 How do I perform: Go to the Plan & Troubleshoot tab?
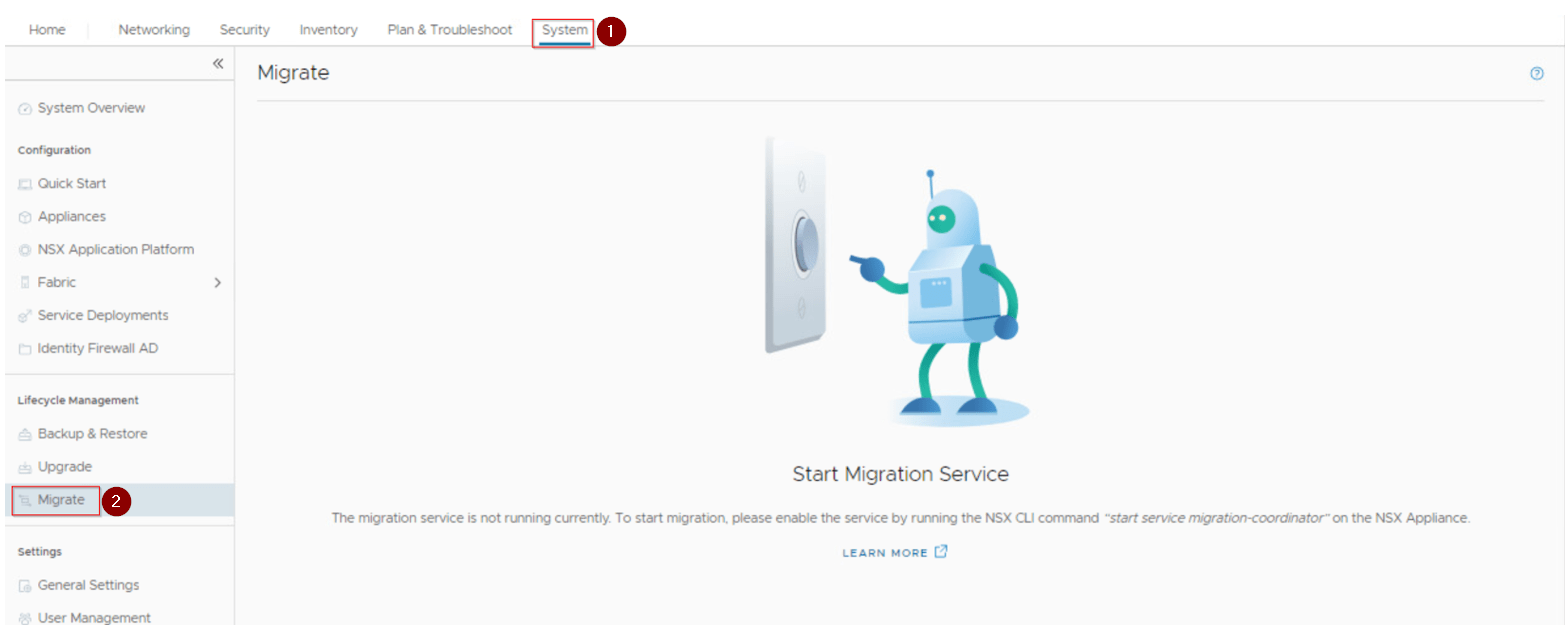449,30
